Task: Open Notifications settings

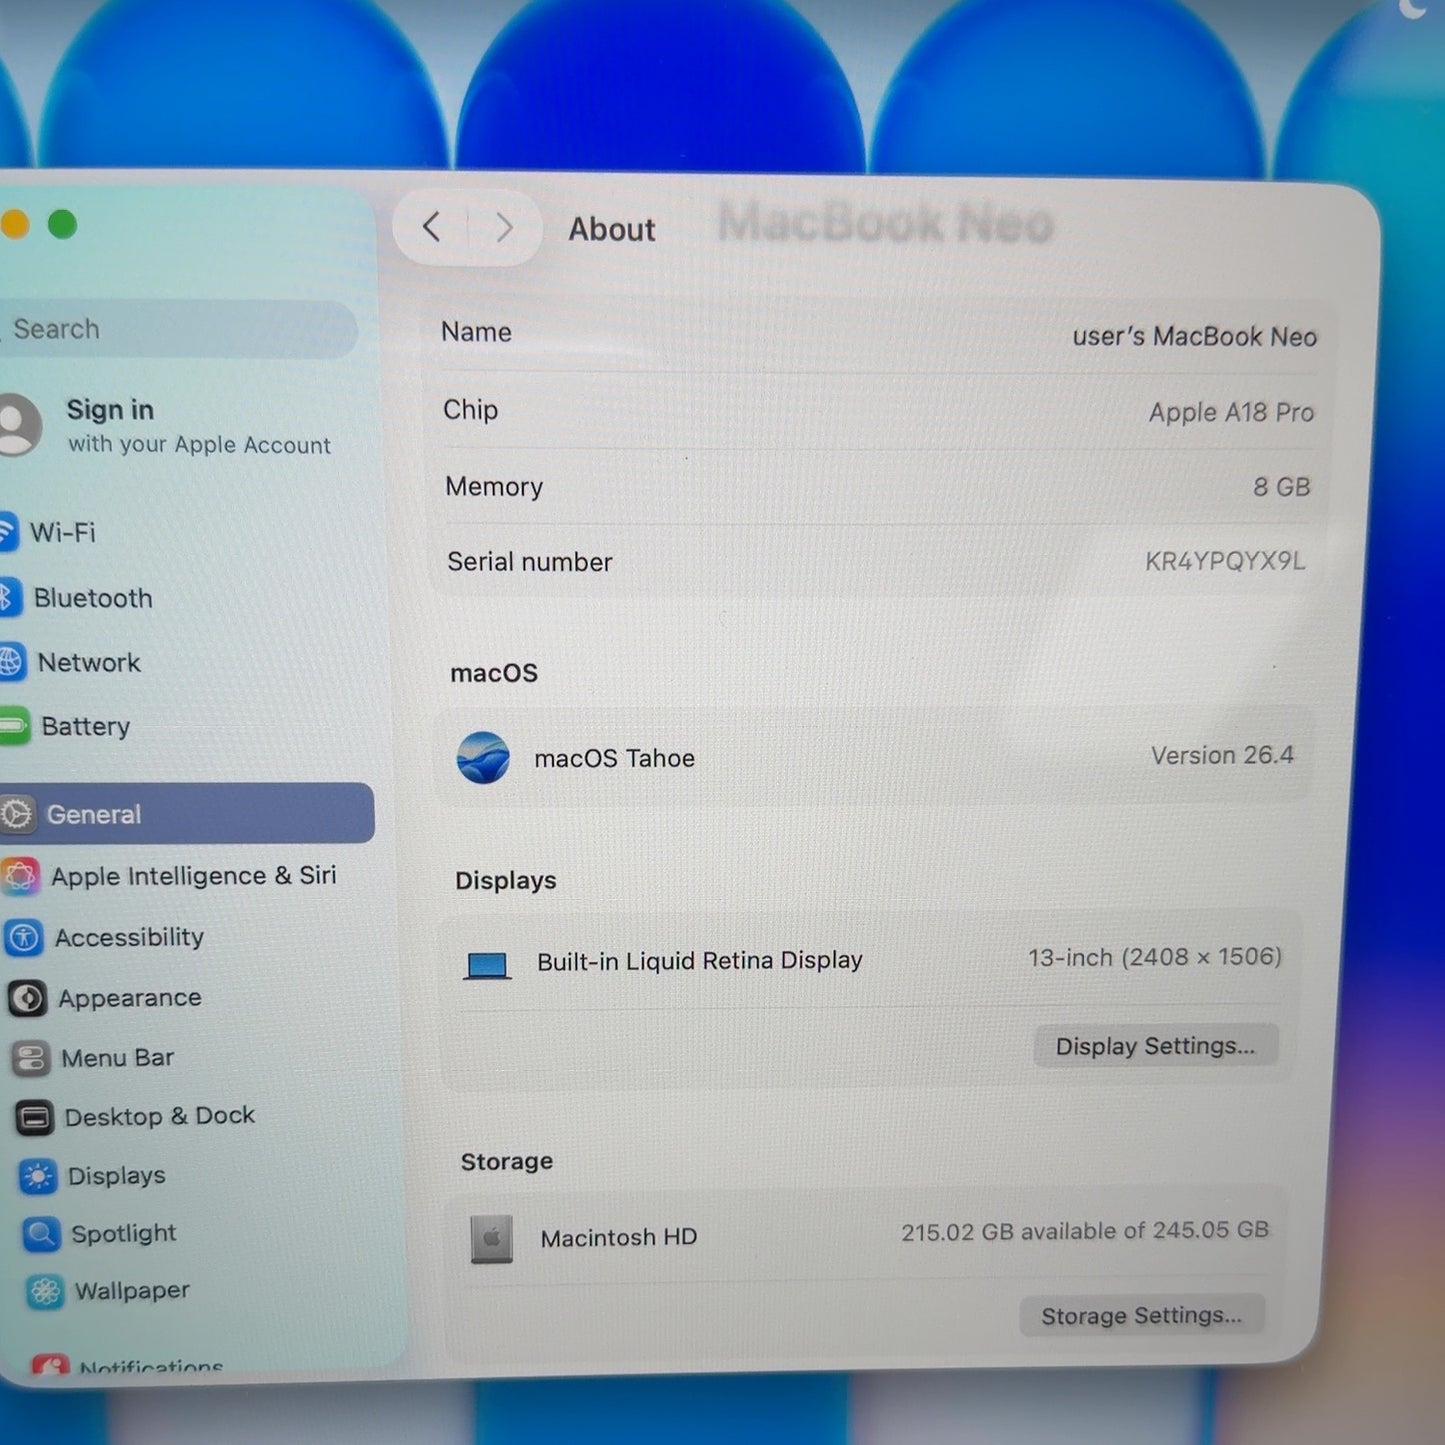Action: [150, 1365]
